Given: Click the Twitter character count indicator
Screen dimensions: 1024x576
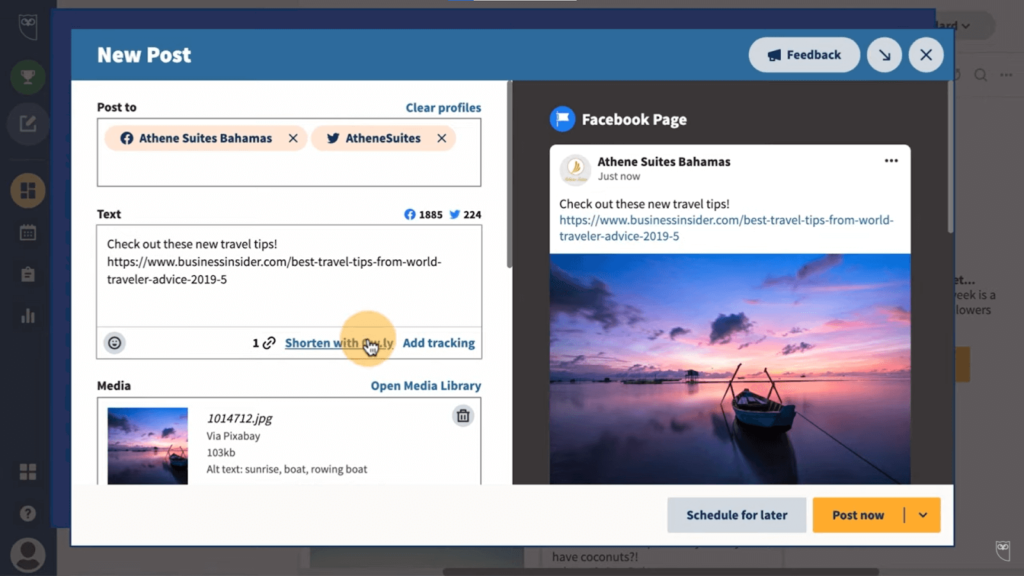Looking at the screenshot, I should pos(465,214).
